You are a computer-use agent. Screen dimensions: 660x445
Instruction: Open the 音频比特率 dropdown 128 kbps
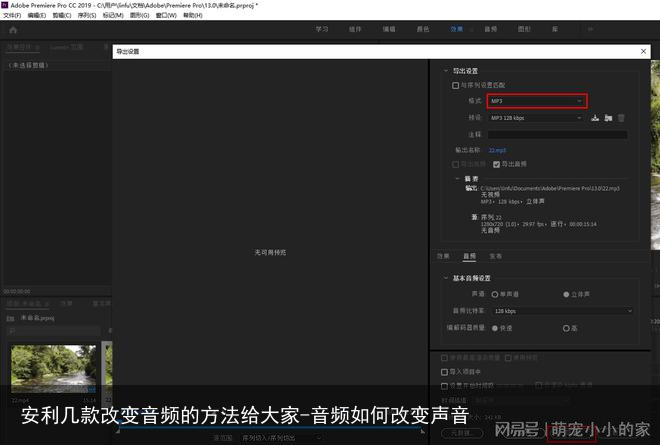pos(563,311)
